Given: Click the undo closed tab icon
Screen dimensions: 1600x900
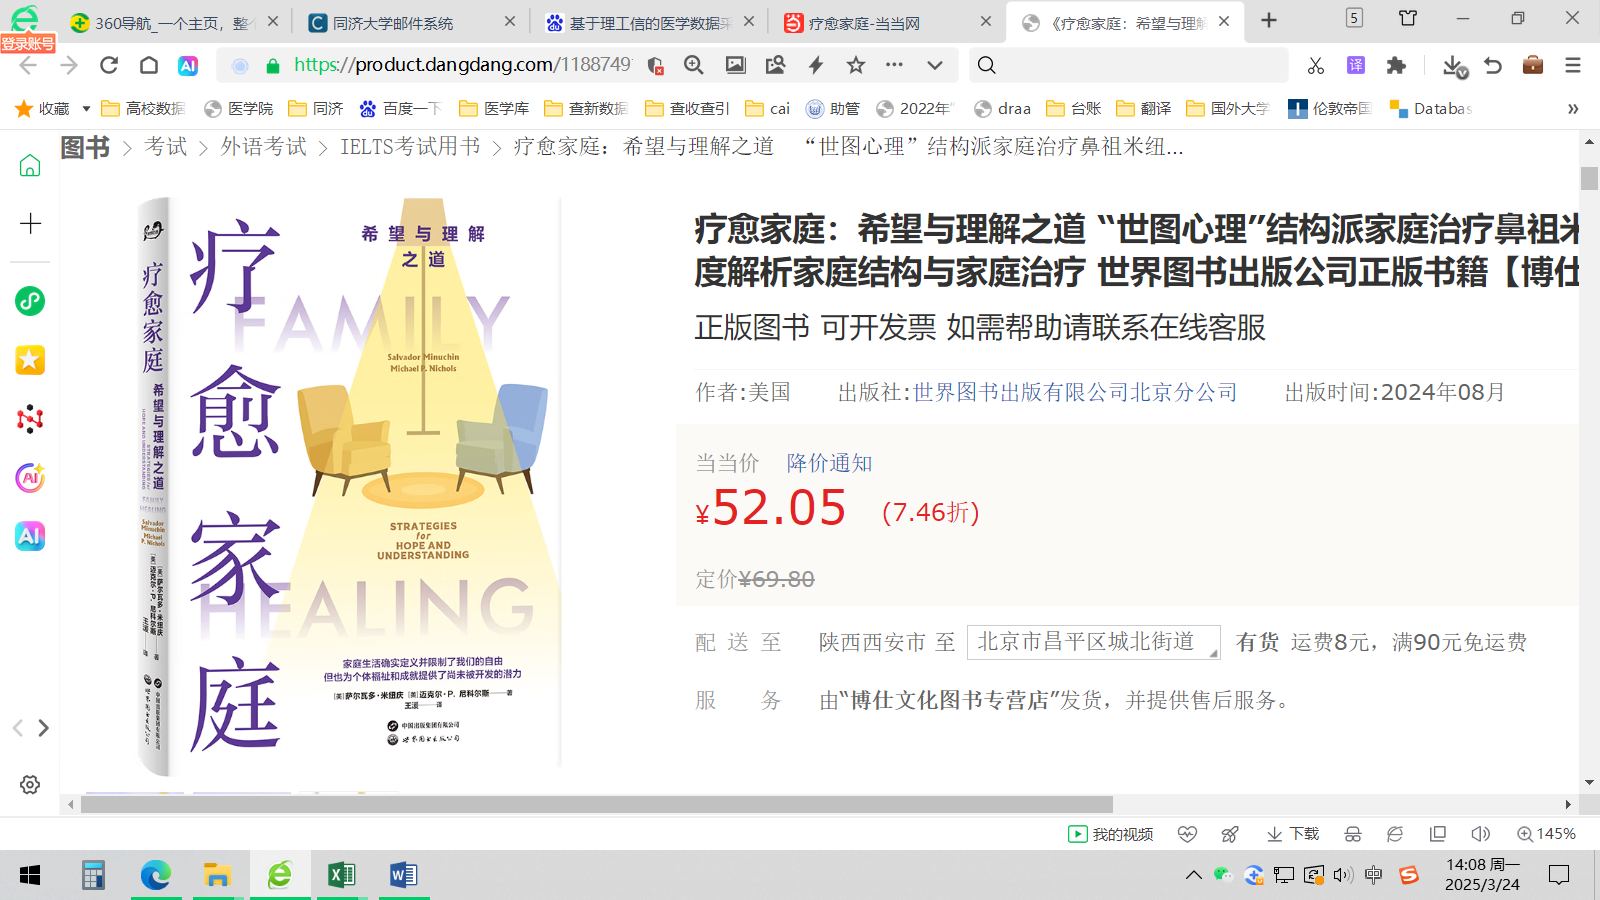Looking at the screenshot, I should pyautogui.click(x=1493, y=66).
